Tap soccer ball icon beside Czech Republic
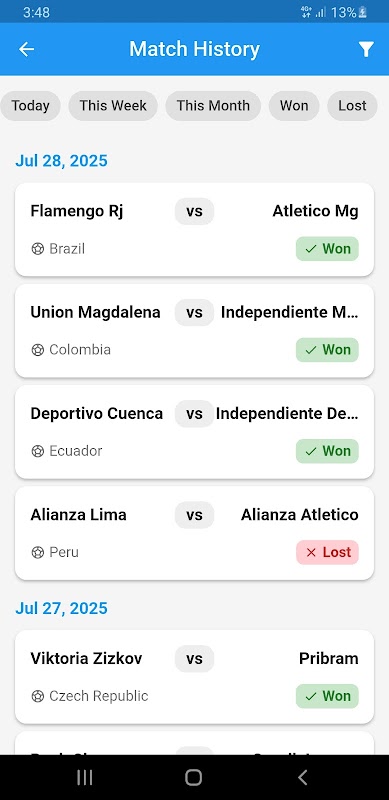389x800 pixels. pos(38,696)
